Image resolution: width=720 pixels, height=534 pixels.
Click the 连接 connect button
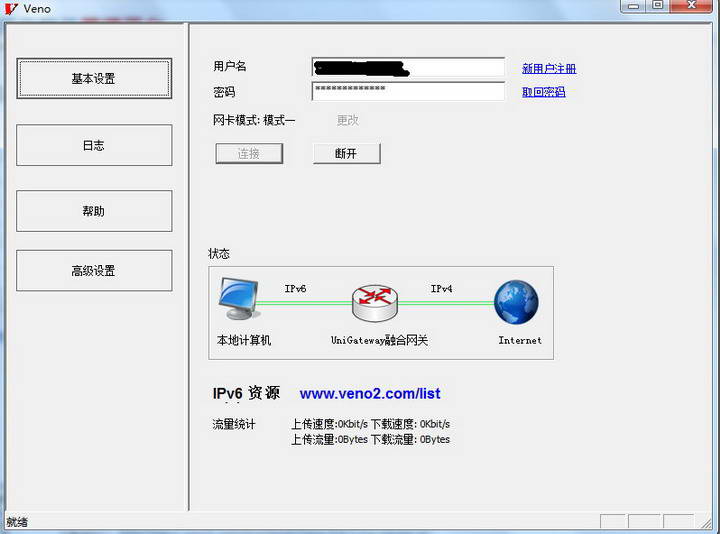click(x=249, y=153)
